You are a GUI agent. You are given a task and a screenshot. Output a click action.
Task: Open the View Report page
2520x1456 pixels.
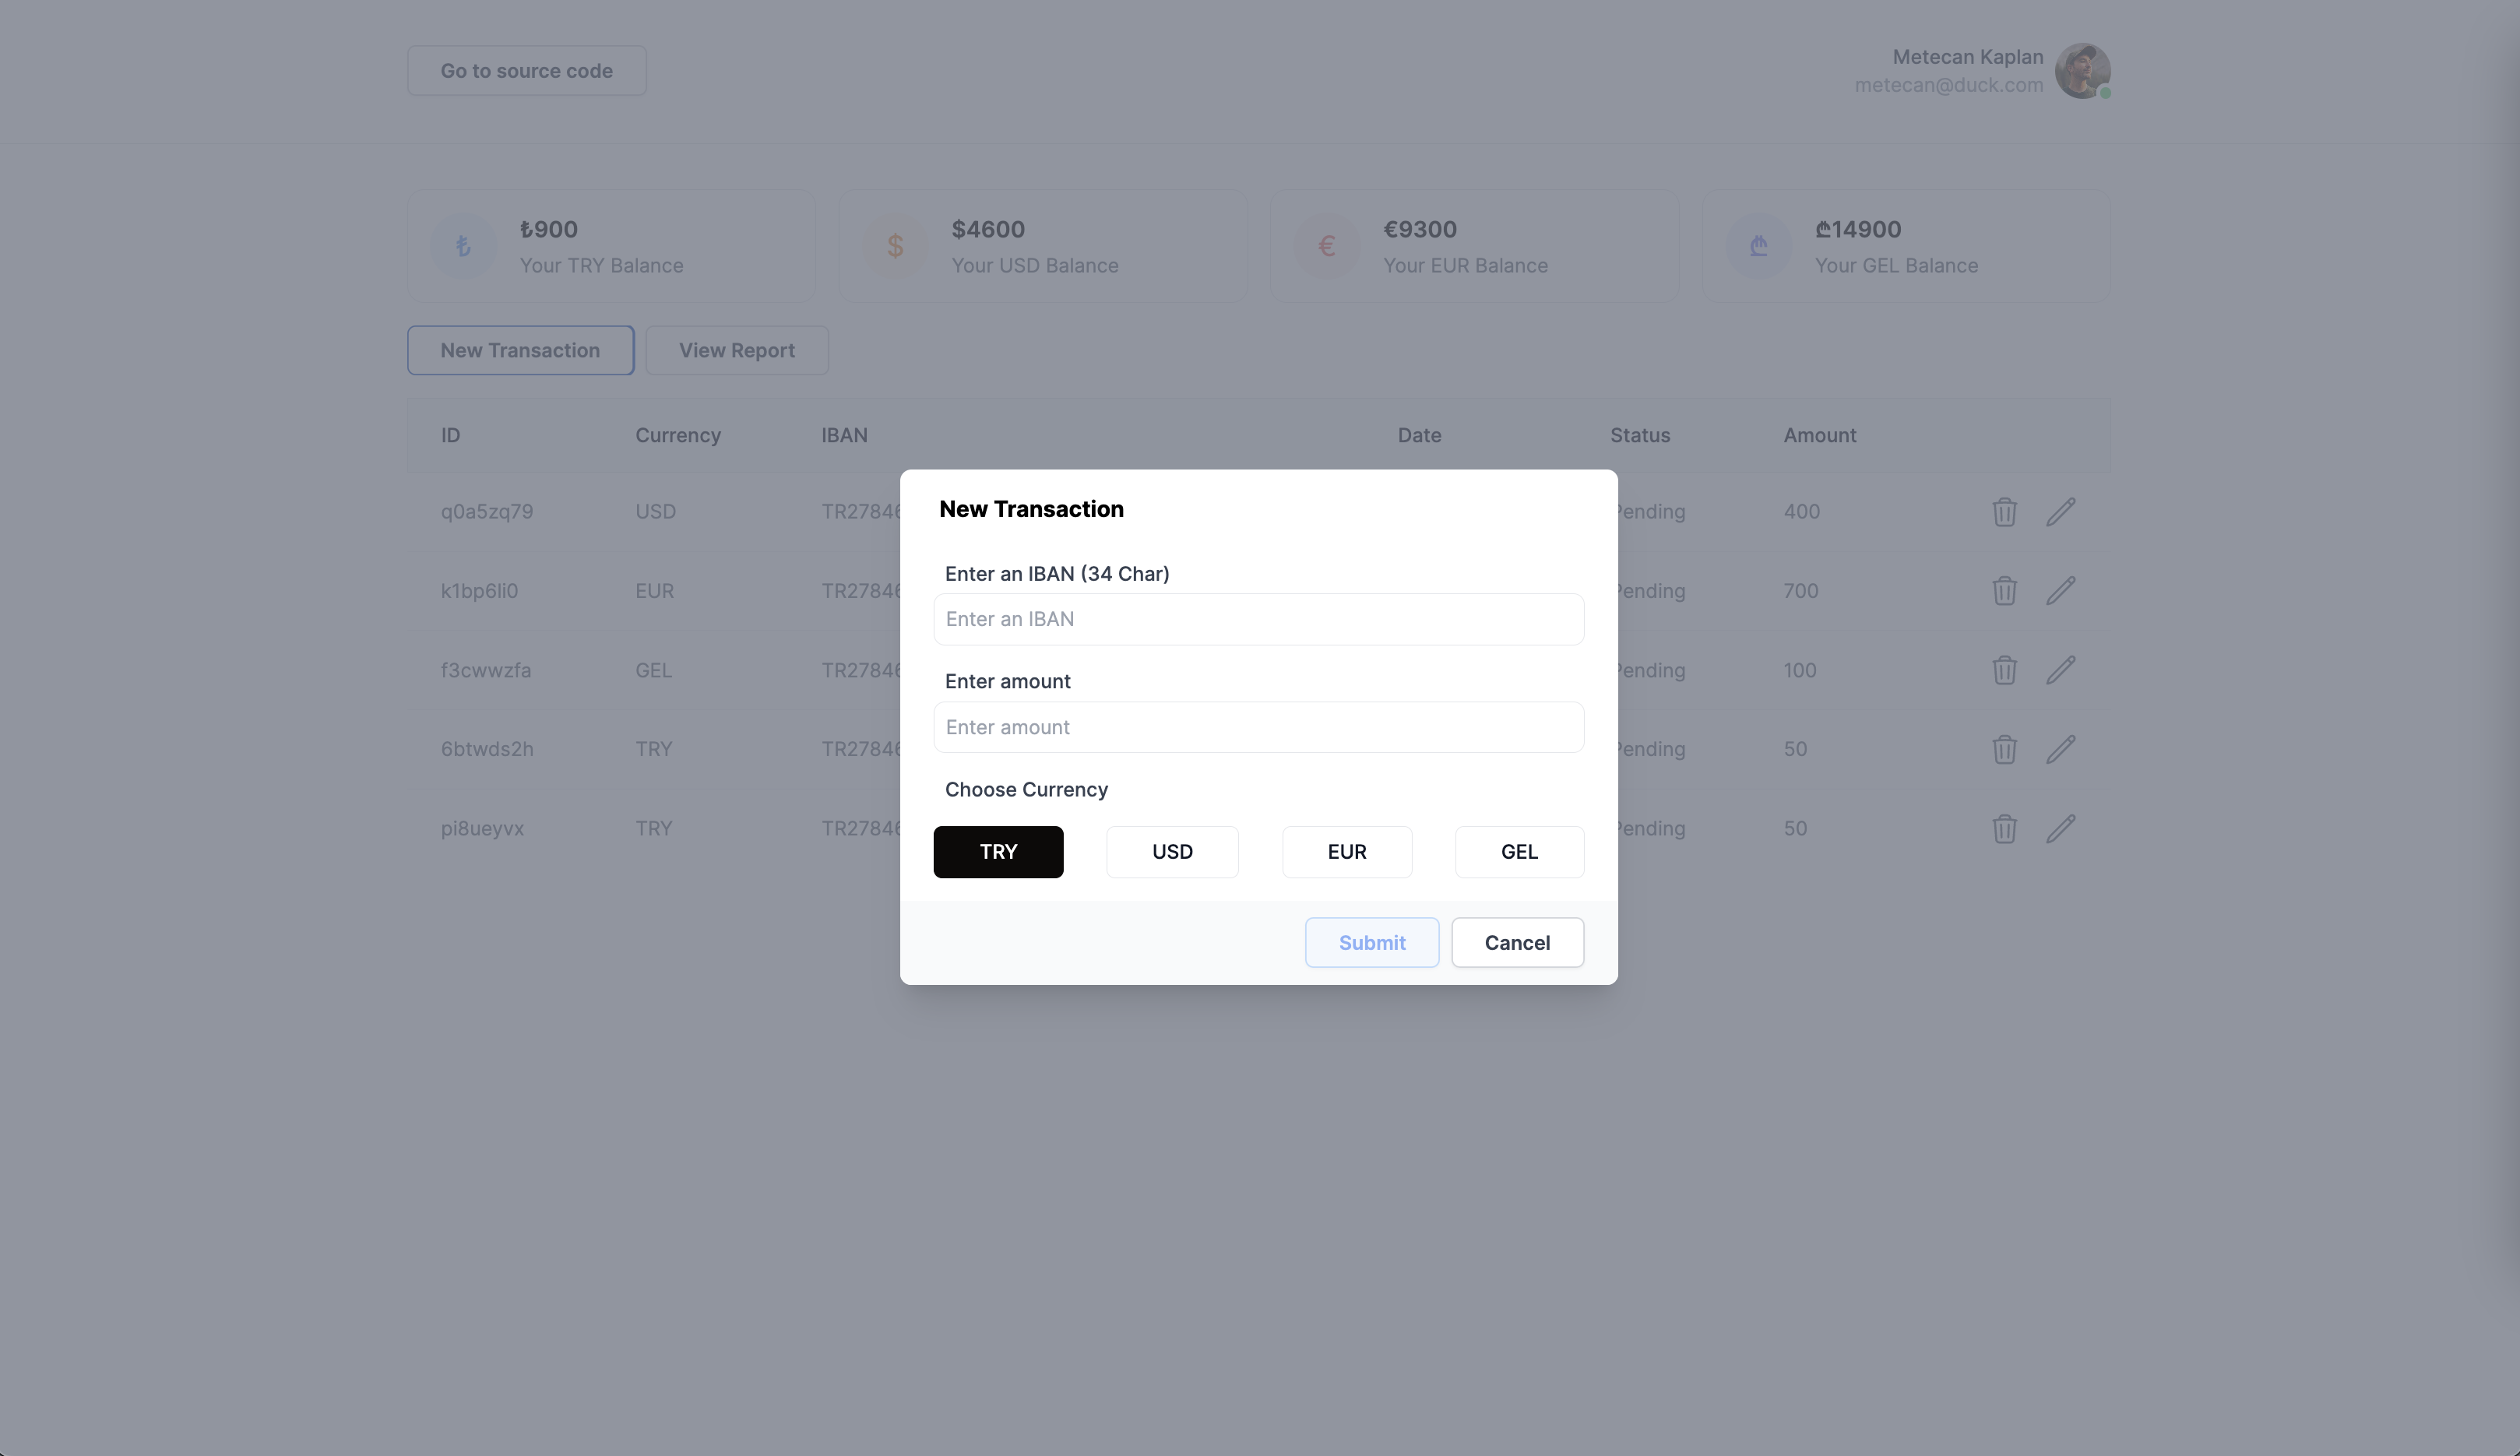(x=736, y=350)
